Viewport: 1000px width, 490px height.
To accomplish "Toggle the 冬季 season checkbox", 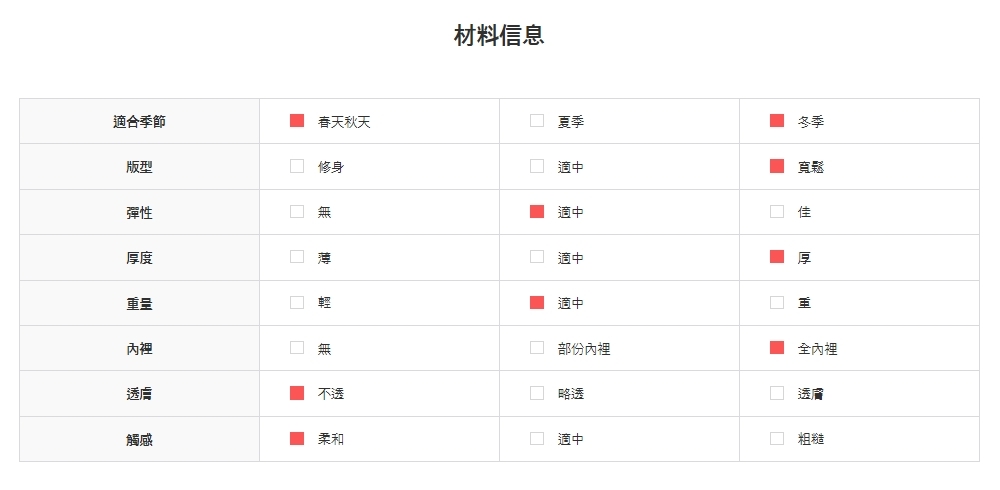I will 777,121.
